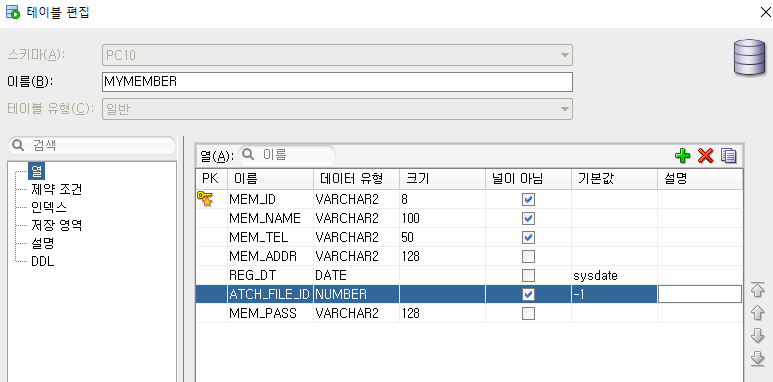Click the -1 default value cell

(614, 294)
